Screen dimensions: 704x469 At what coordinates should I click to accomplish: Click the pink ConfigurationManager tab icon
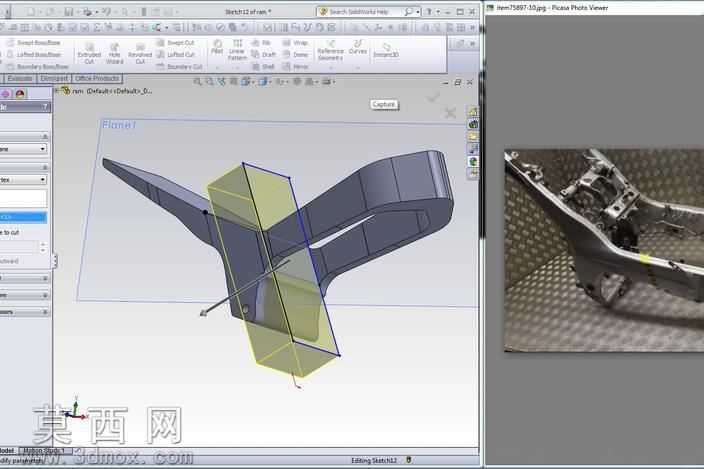coord(5,94)
